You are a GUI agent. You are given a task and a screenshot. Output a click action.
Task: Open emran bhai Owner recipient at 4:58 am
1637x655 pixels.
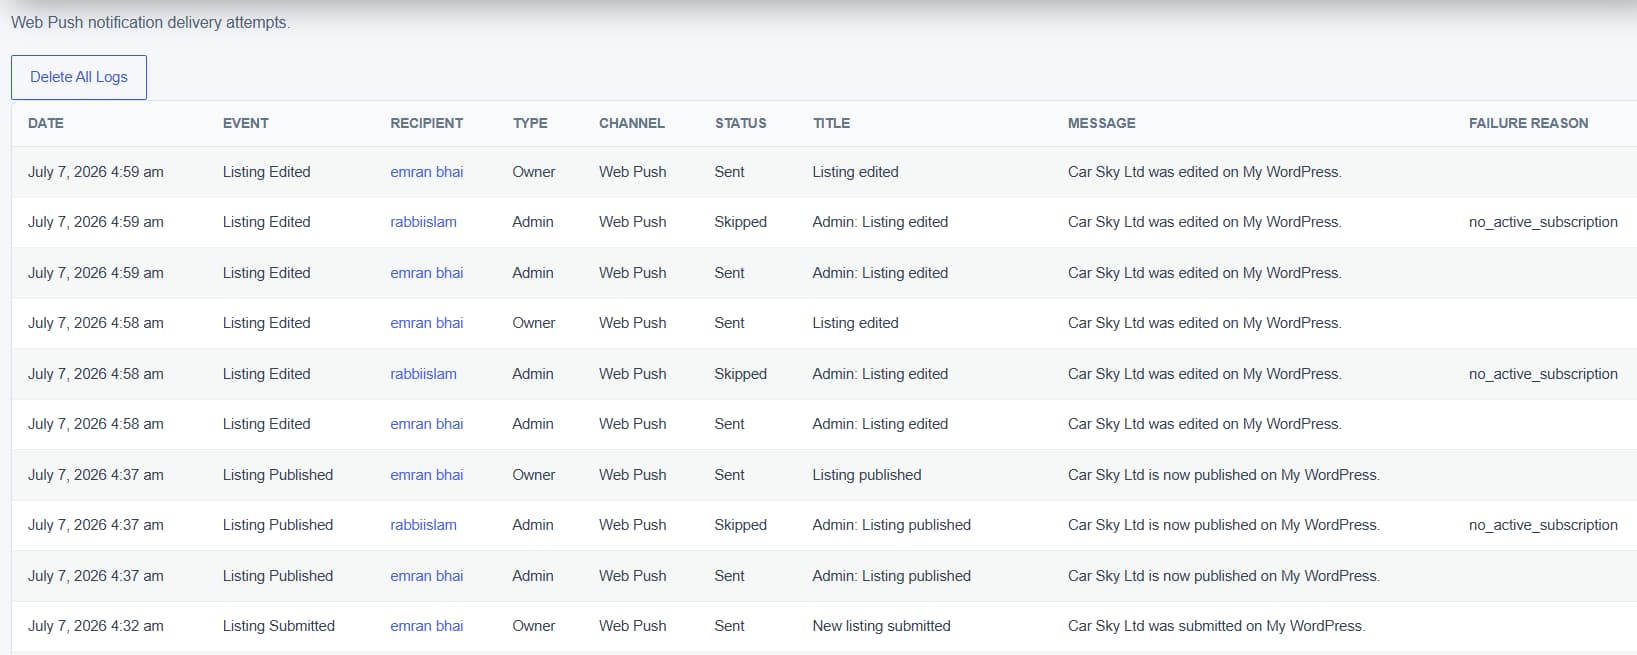427,323
